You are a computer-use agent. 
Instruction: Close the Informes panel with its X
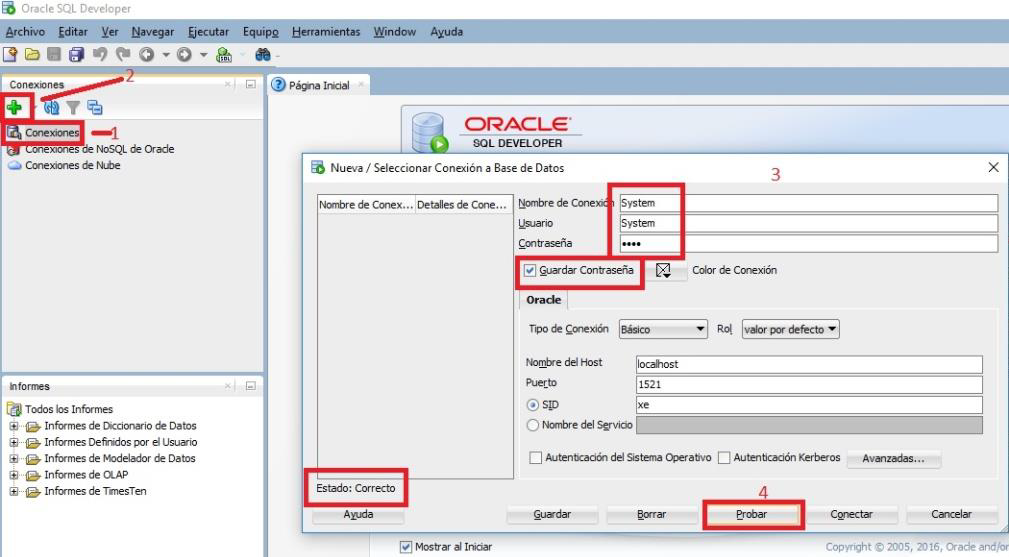pyautogui.click(x=228, y=386)
